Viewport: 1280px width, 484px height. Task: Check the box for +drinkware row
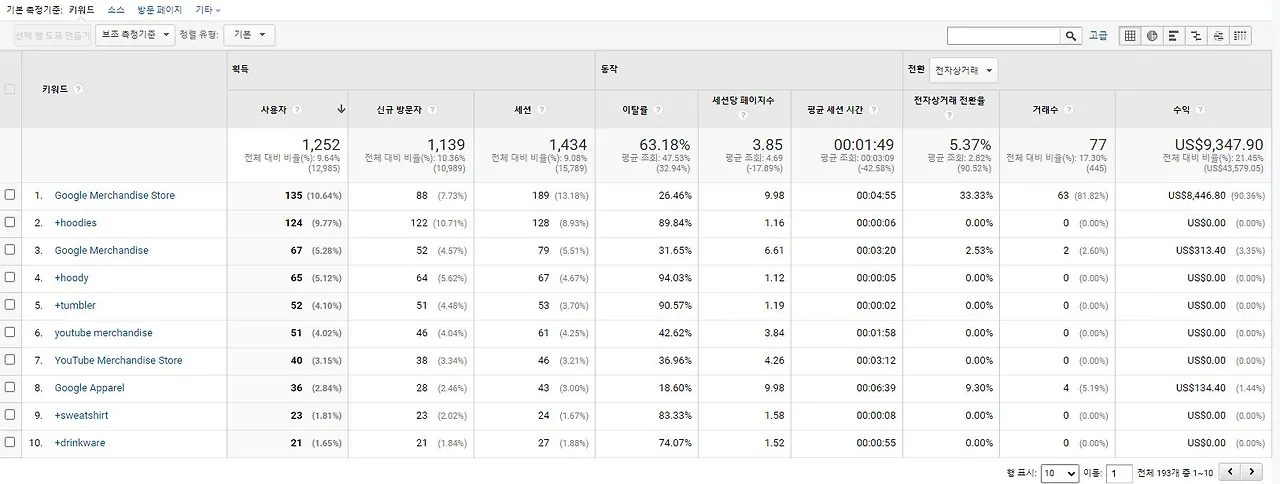point(10,442)
